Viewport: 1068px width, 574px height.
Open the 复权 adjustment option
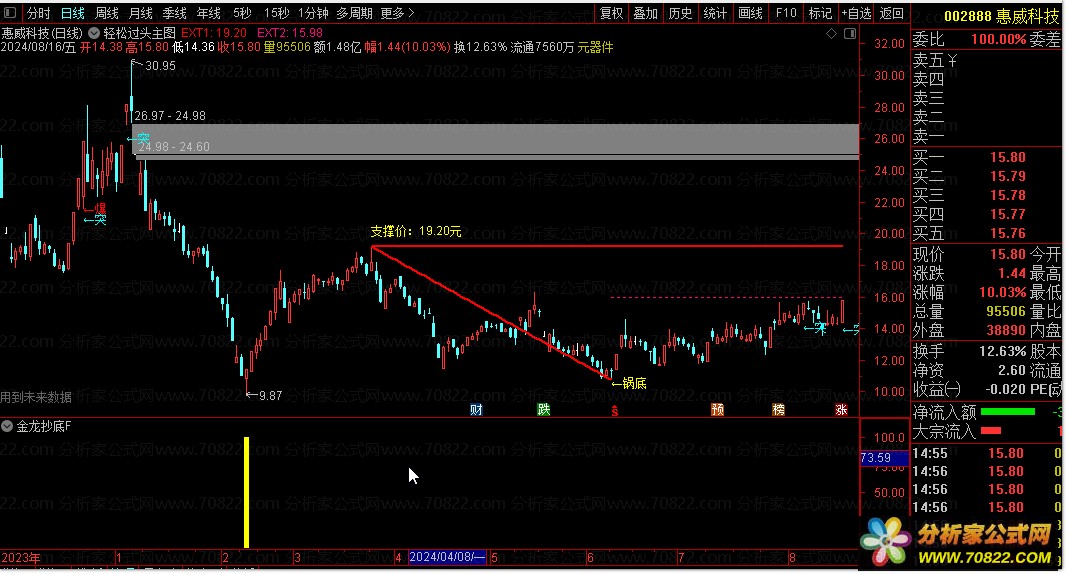[x=611, y=13]
